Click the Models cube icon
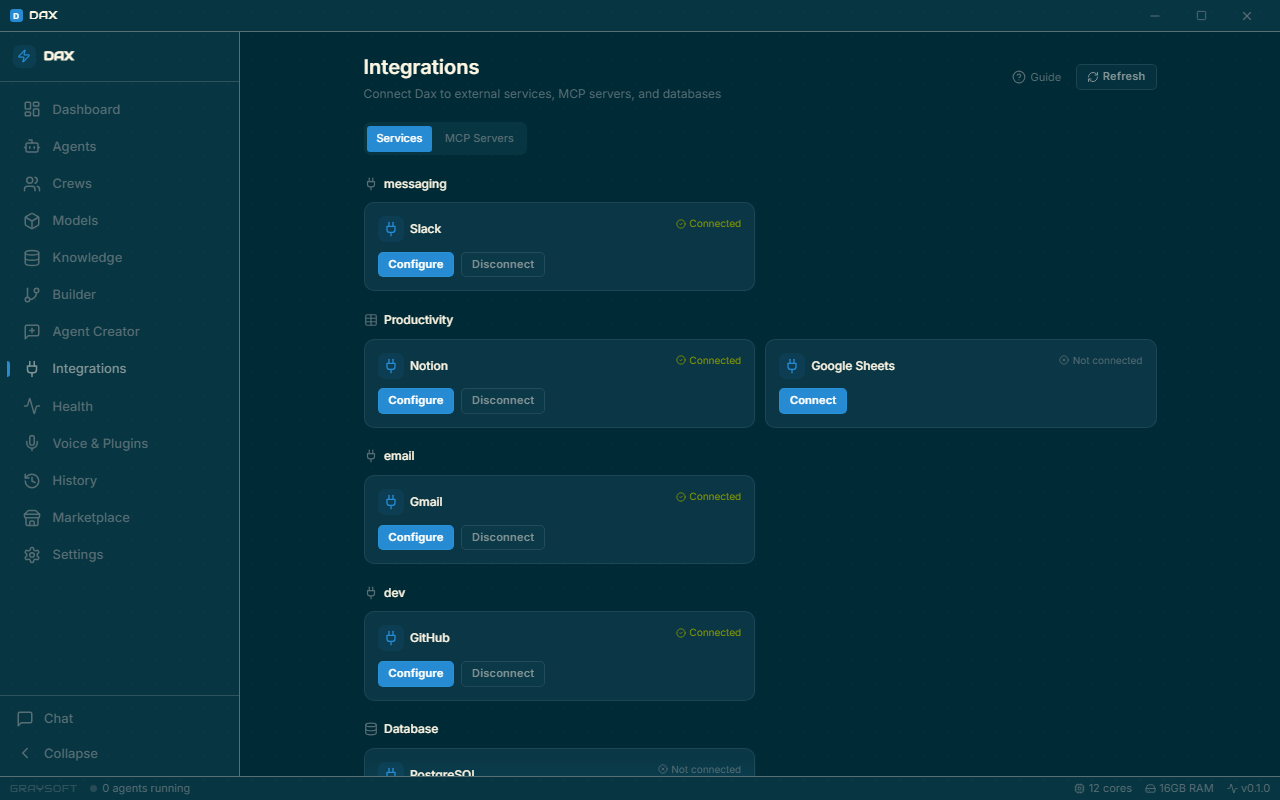The width and height of the screenshot is (1280, 800). pos(32,220)
